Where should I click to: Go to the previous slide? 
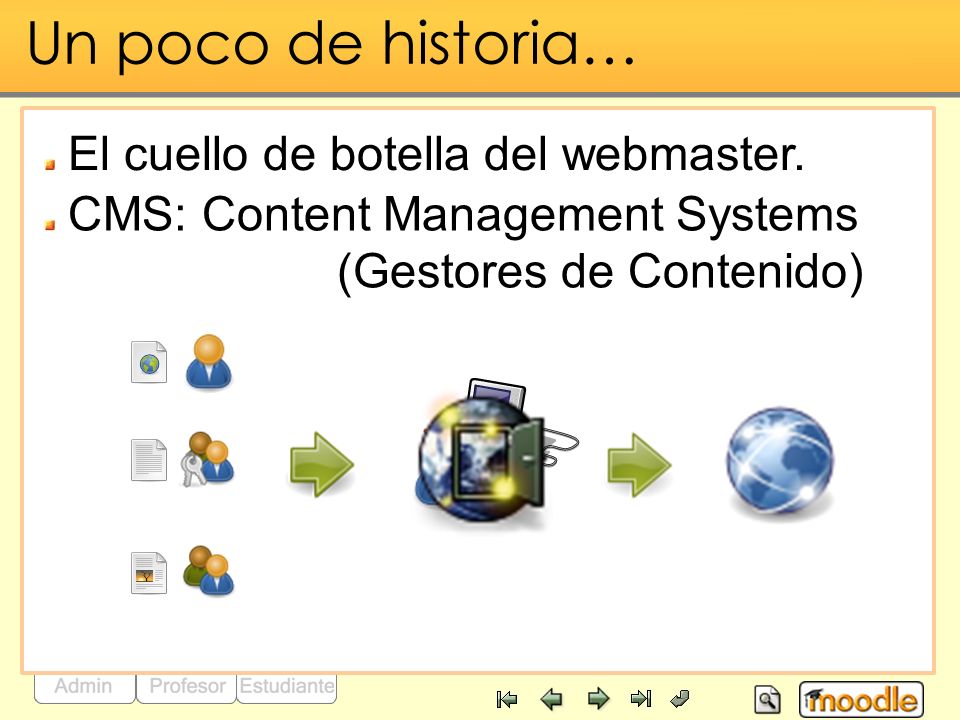552,699
